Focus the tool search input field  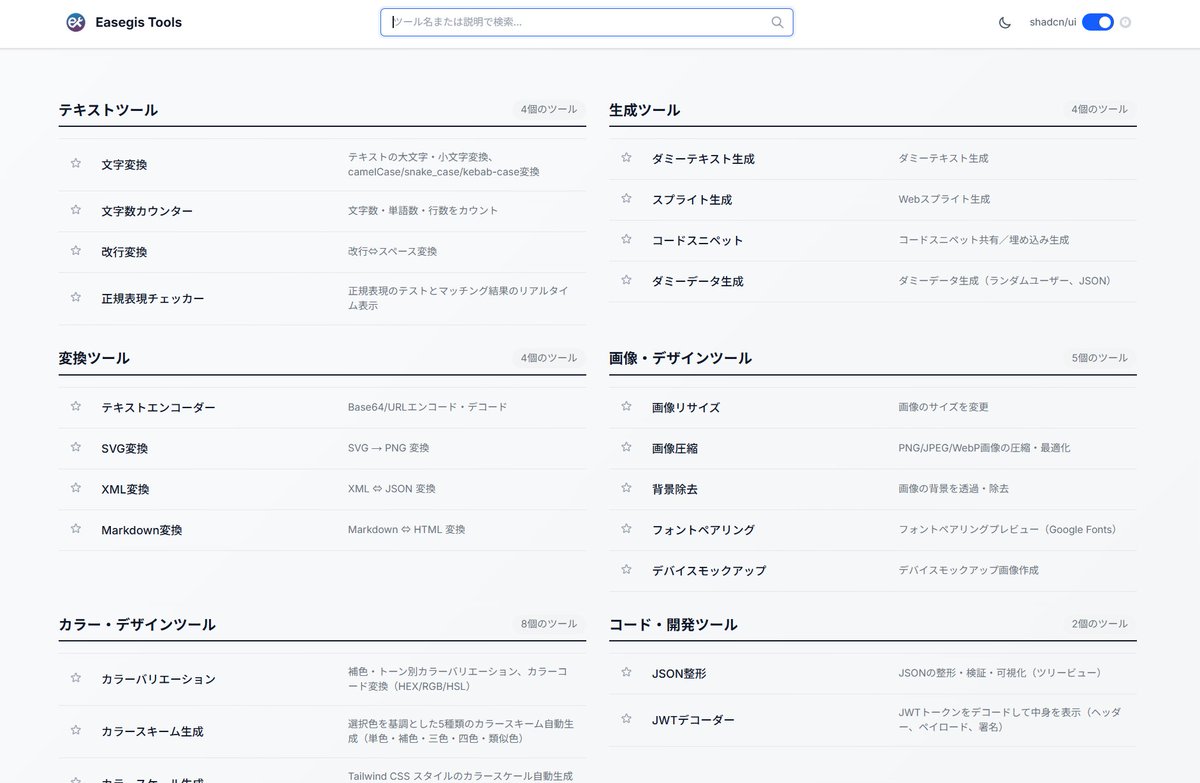[587, 22]
